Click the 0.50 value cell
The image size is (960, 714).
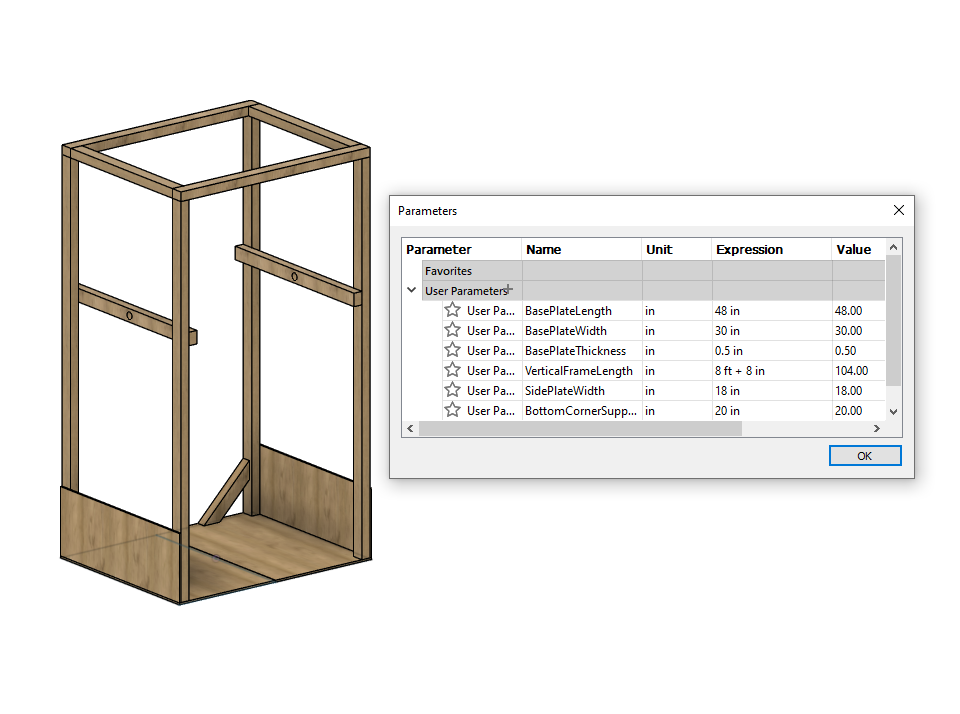click(858, 351)
